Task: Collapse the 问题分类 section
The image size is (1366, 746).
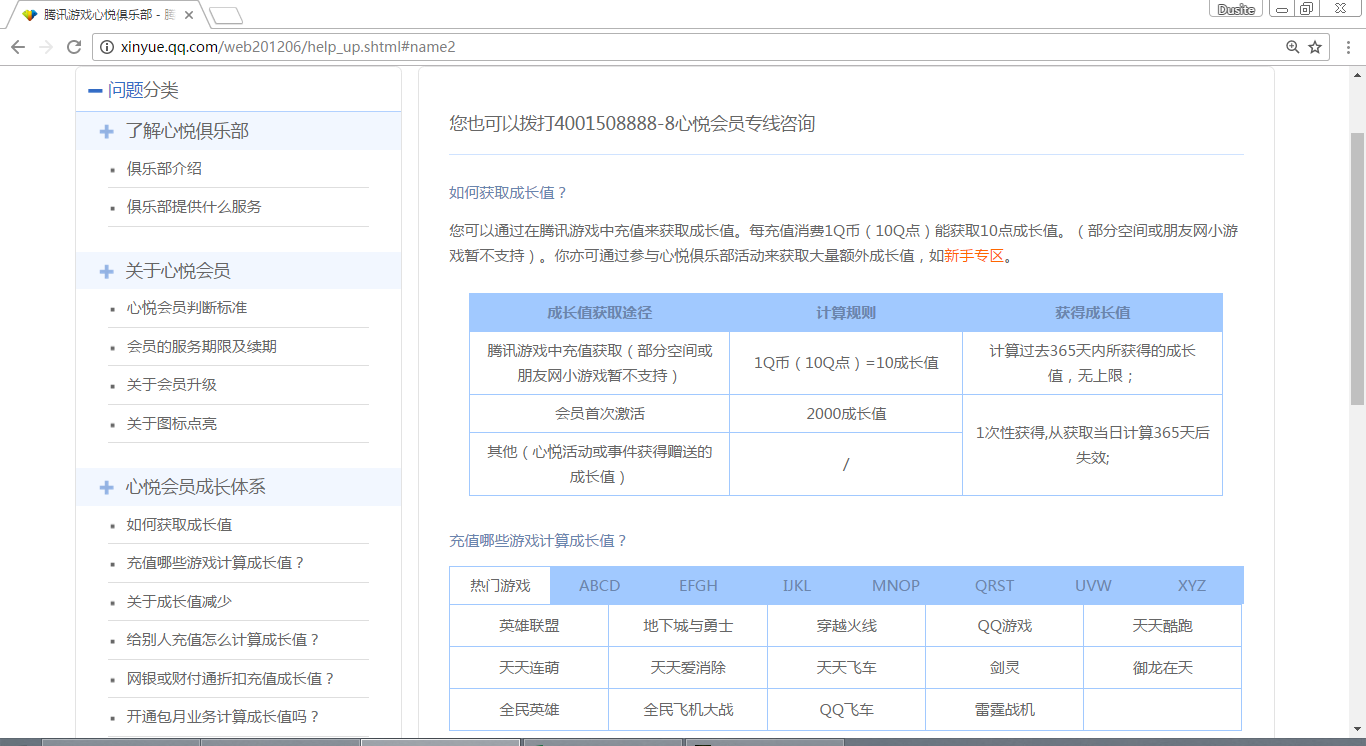Action: [95, 91]
